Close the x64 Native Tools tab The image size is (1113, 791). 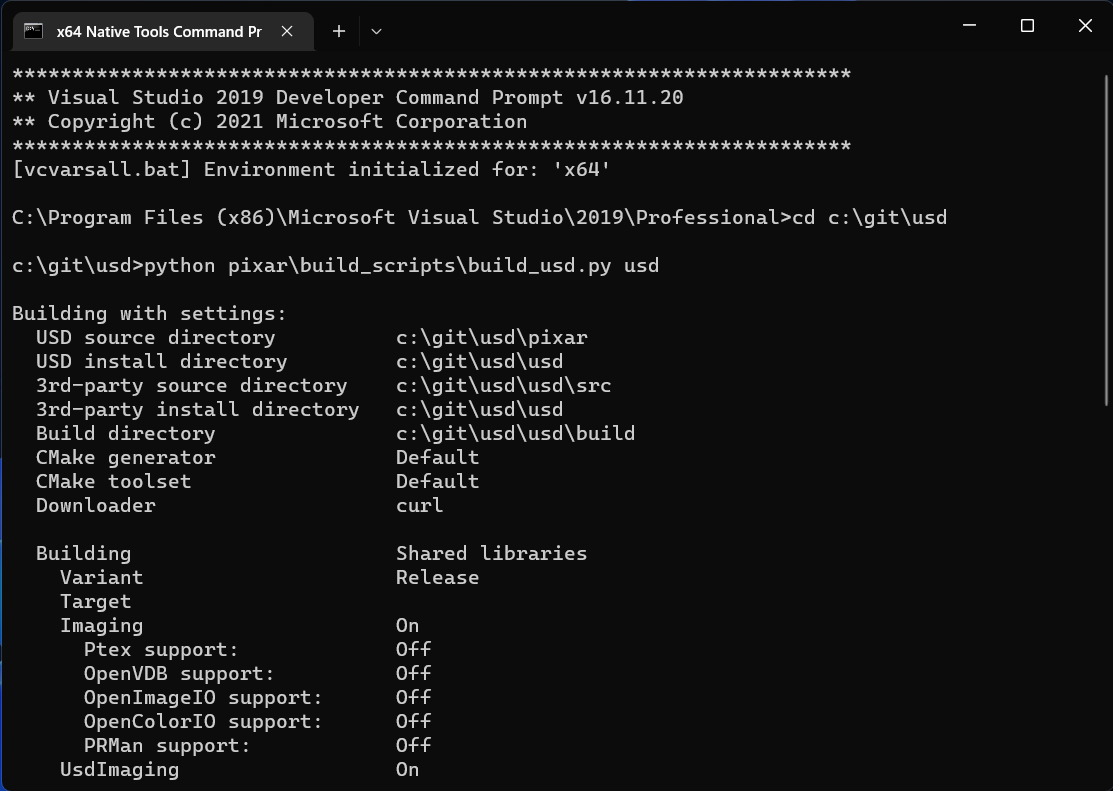click(287, 31)
